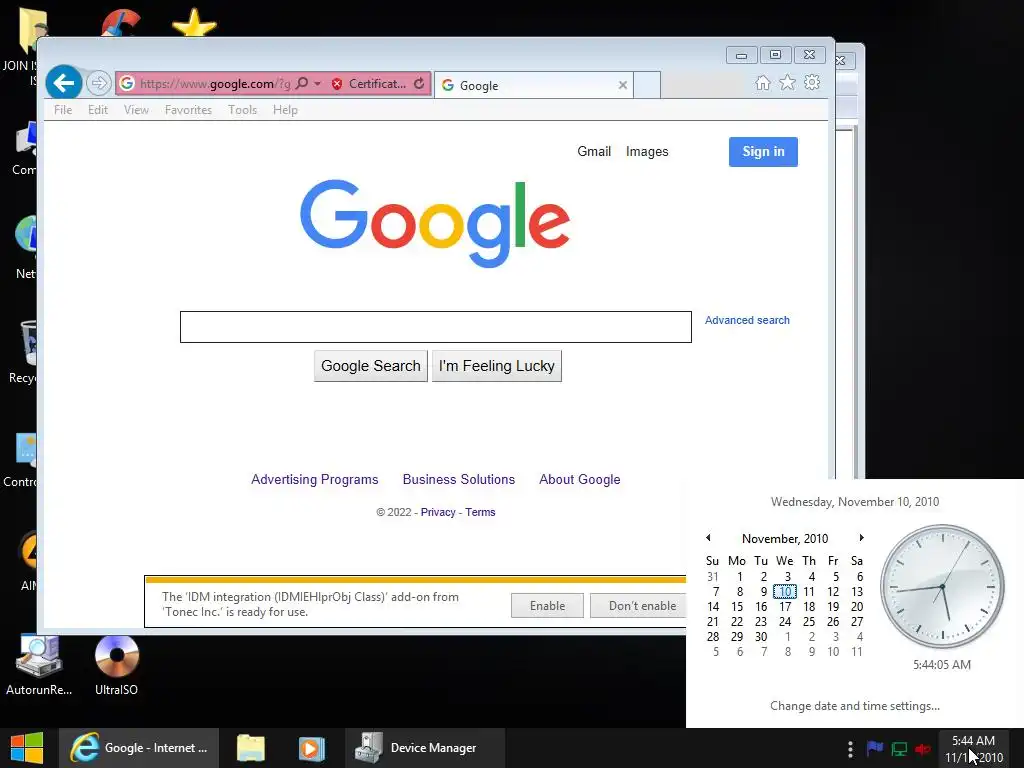Screen dimensions: 1024x768
Task: Open a new blank tab
Action: (647, 85)
